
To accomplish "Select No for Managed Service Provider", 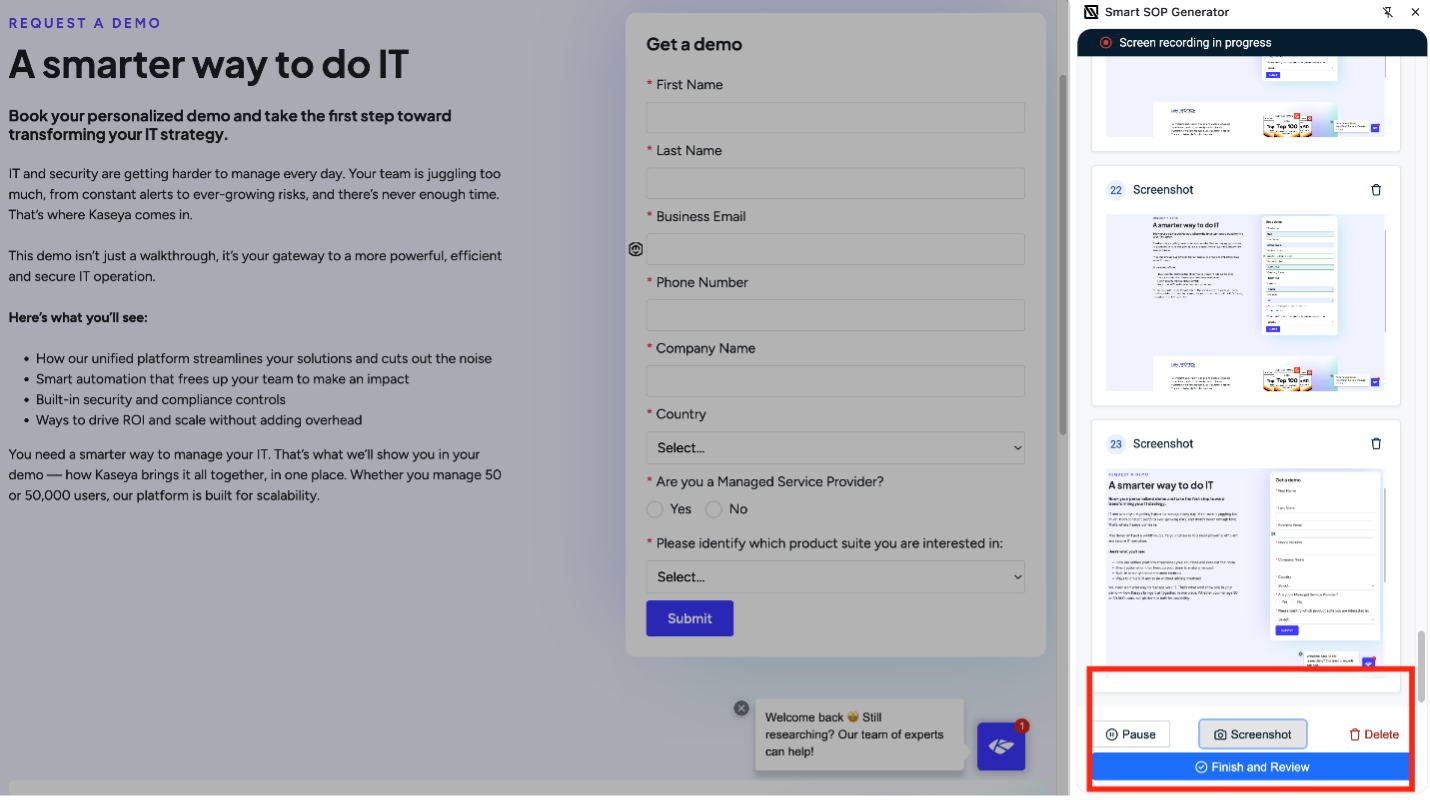I will 714,510.
